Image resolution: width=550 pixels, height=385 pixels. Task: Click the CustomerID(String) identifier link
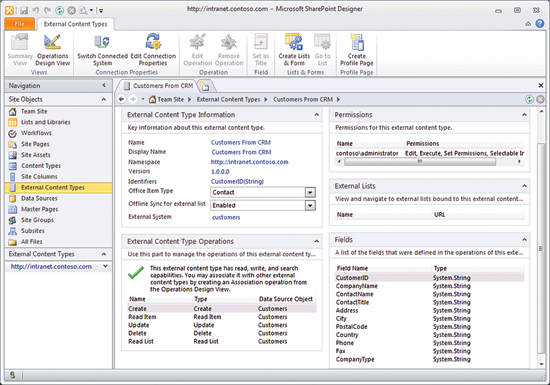pos(237,182)
